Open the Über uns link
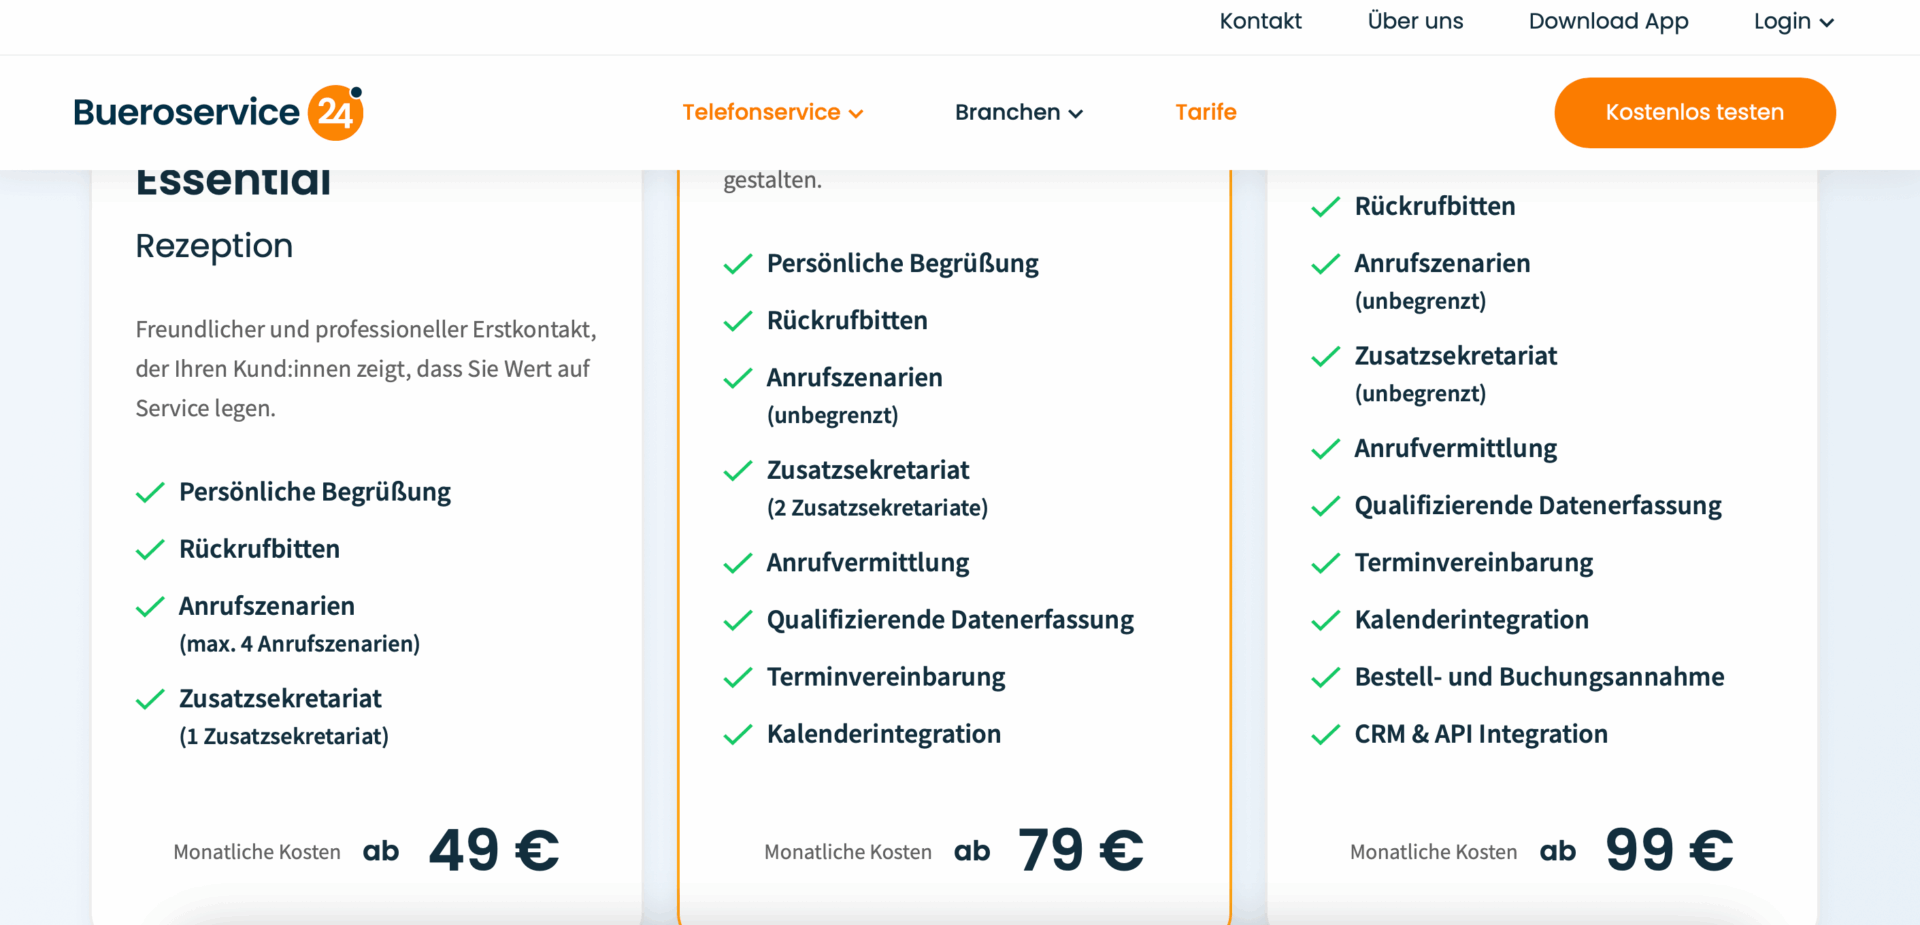This screenshot has width=1920, height=925. [1415, 21]
